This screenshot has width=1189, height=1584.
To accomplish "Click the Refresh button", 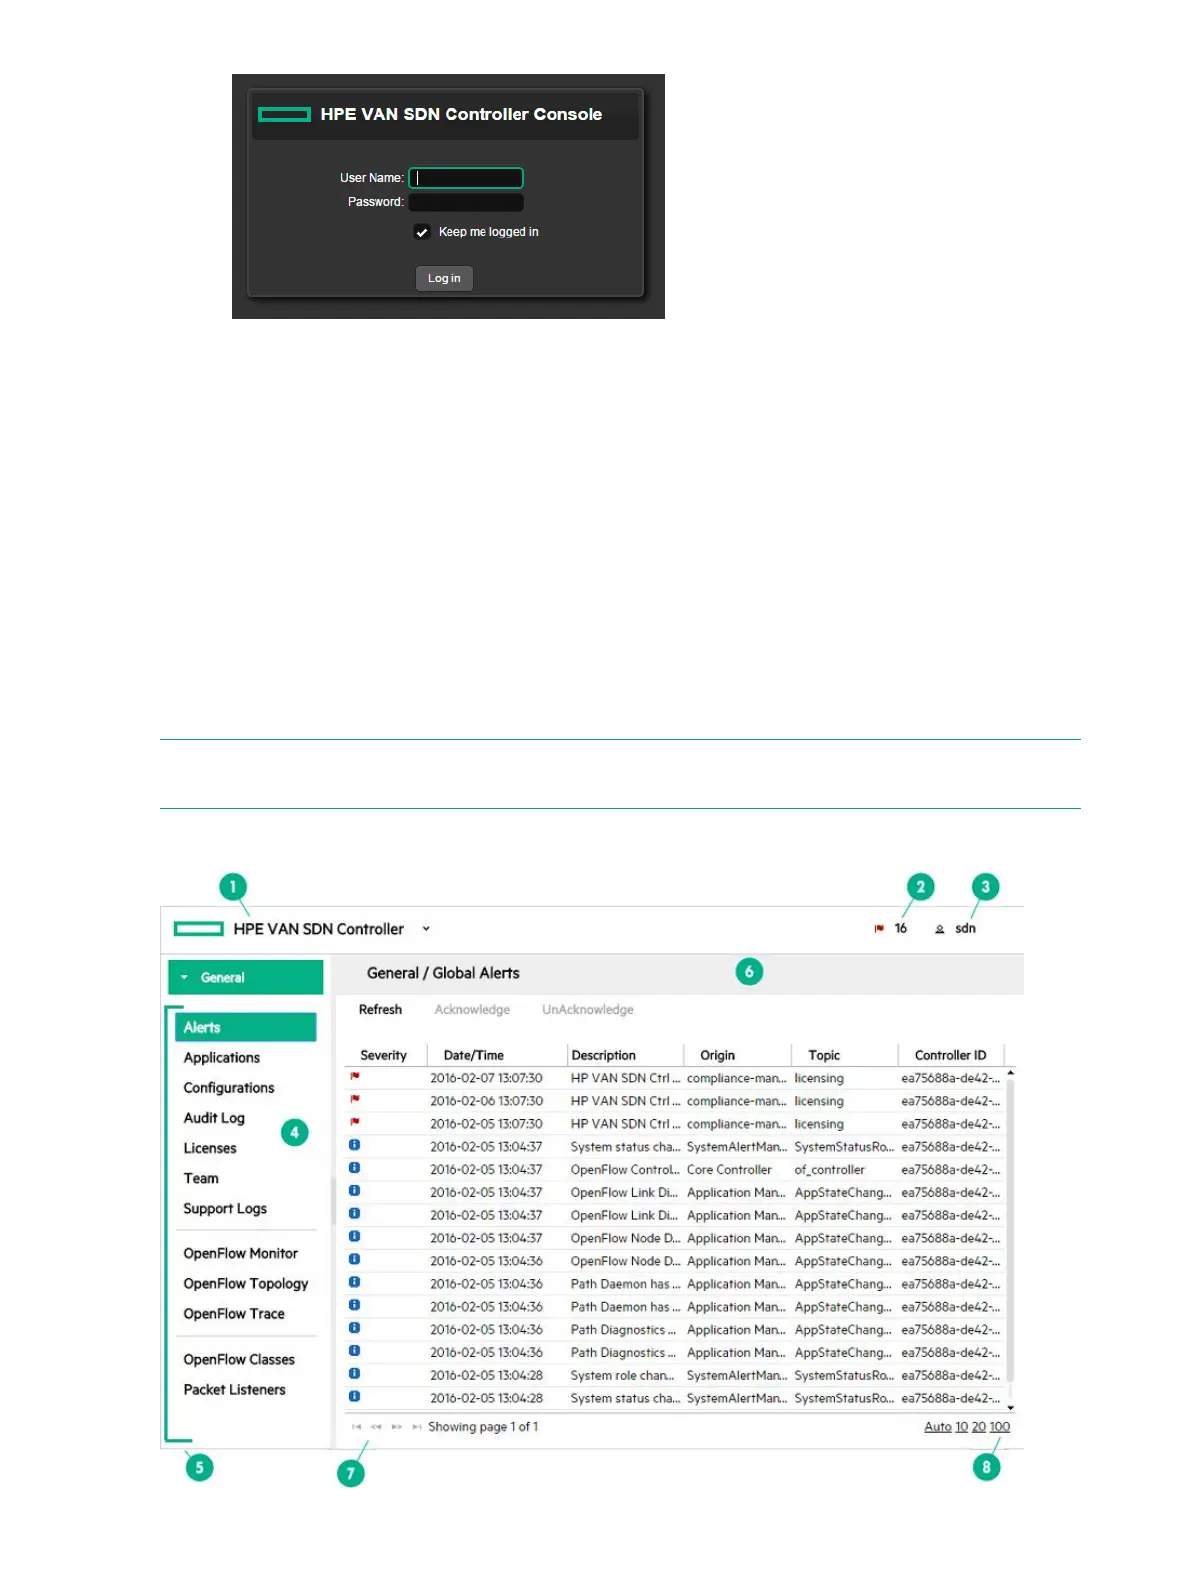I will (x=380, y=1009).
